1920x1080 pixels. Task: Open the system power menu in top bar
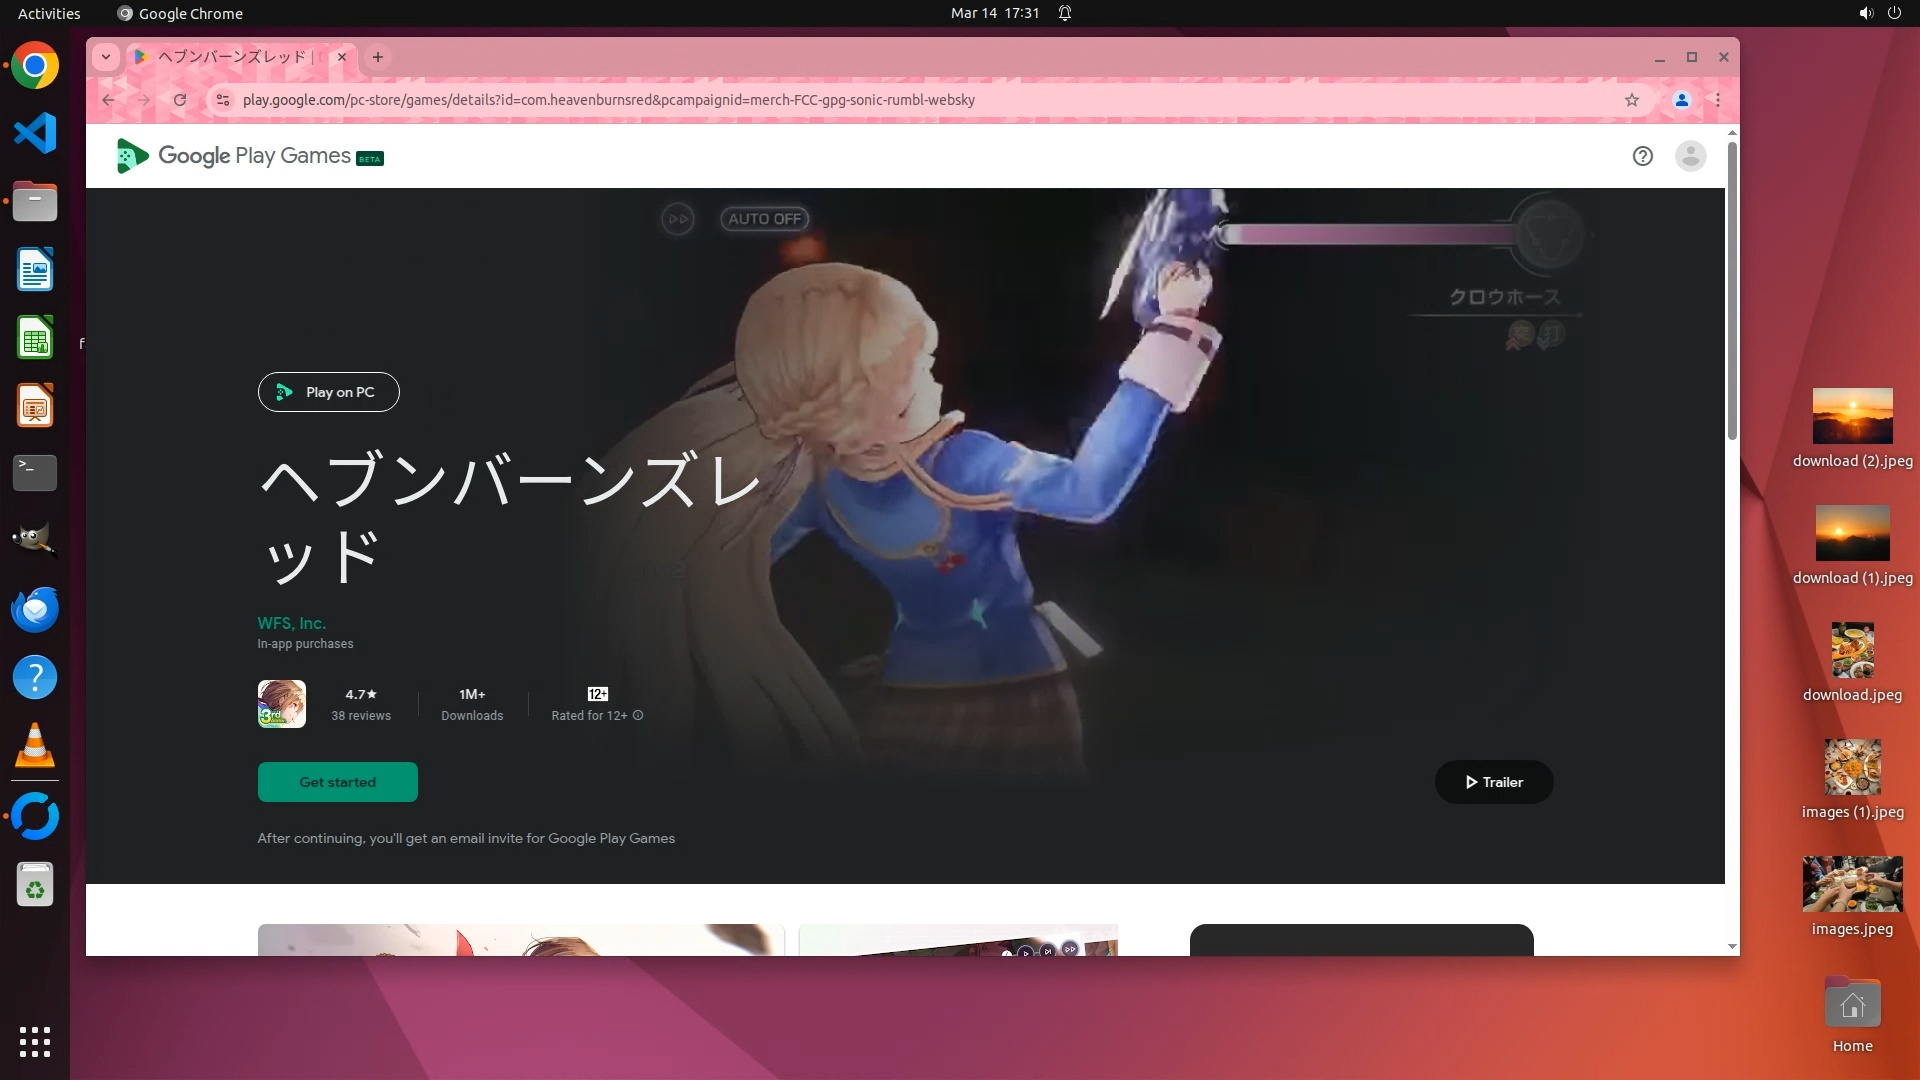point(1894,13)
